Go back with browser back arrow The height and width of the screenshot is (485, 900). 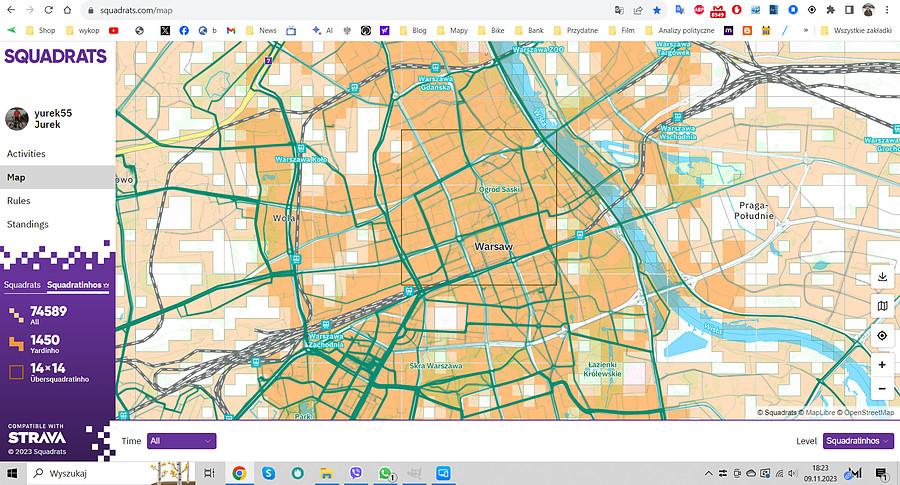11,10
